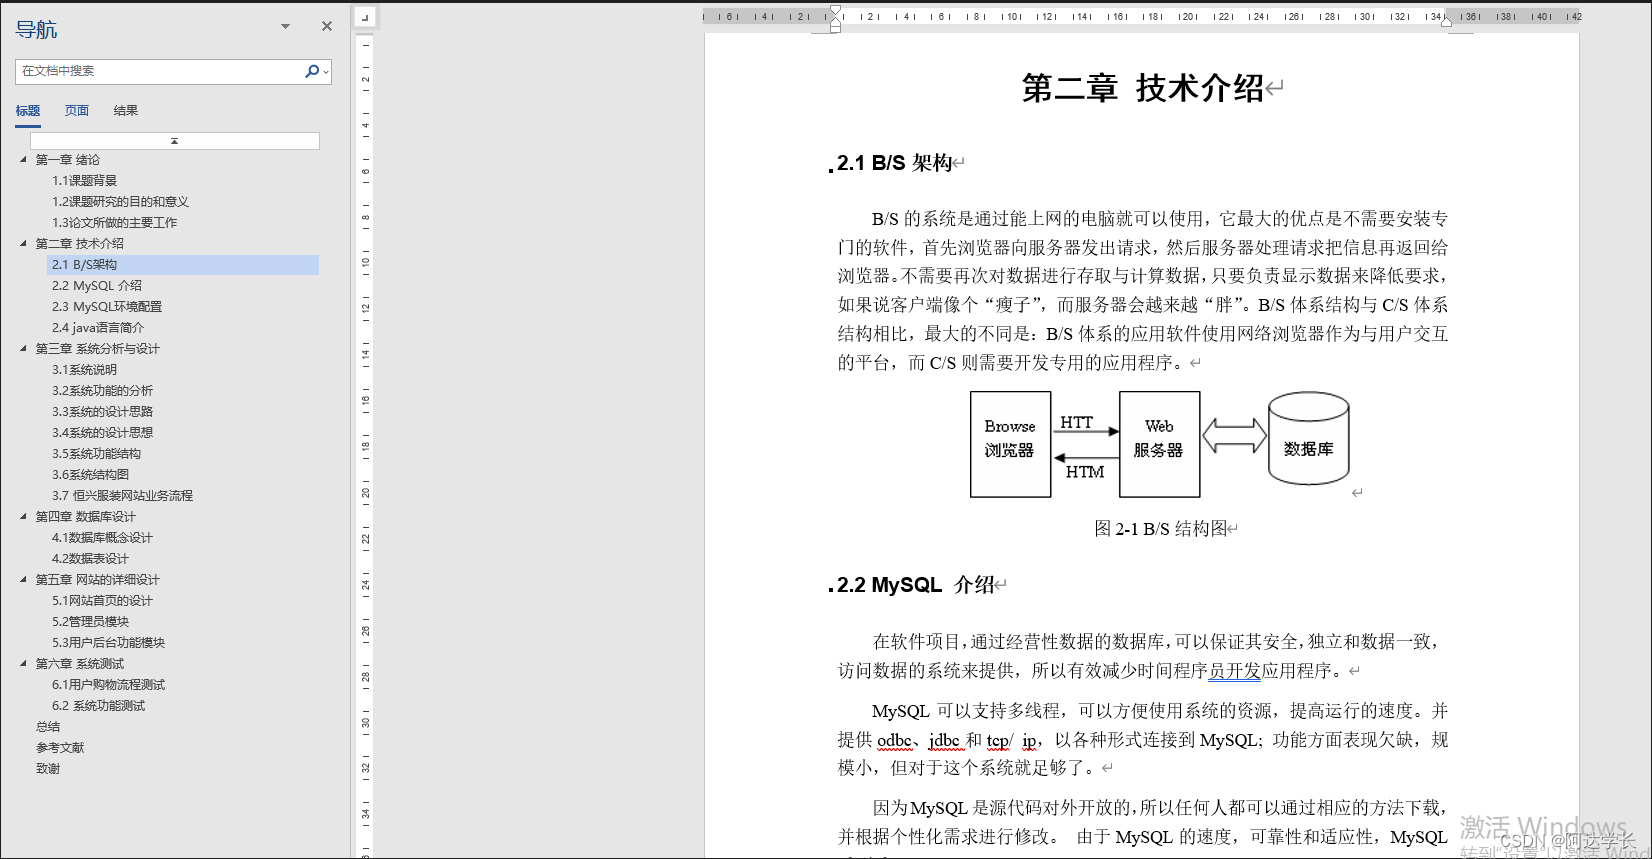This screenshot has height=859, width=1652.
Task: Go to heading 3.2系统功能的分析
Action: (103, 391)
